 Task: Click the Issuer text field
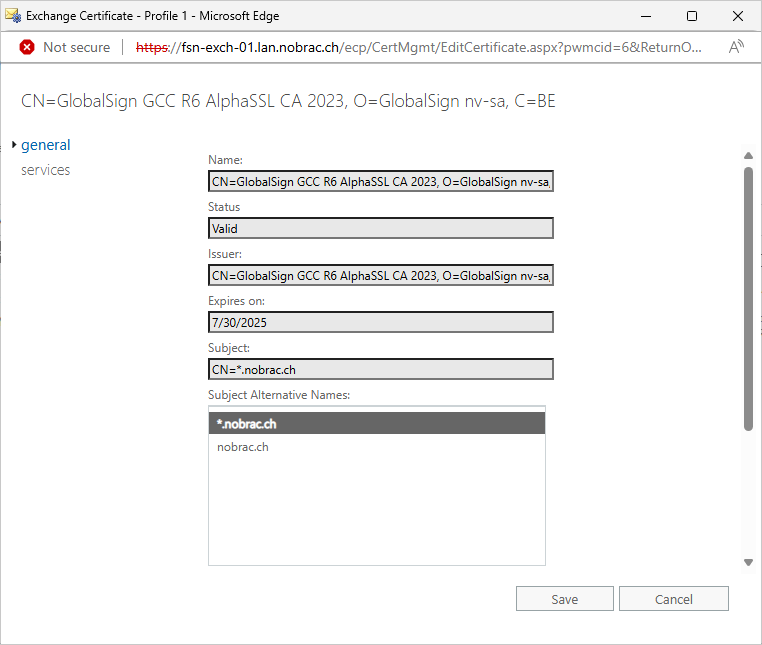(381, 275)
